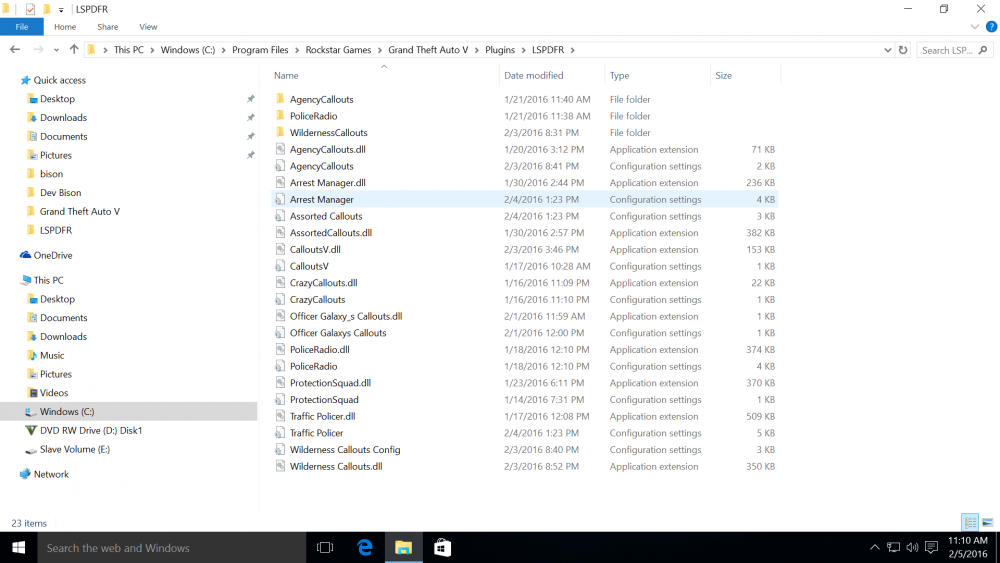Select Quick access in navigation pane
This screenshot has width=1000, height=563.
tap(59, 80)
